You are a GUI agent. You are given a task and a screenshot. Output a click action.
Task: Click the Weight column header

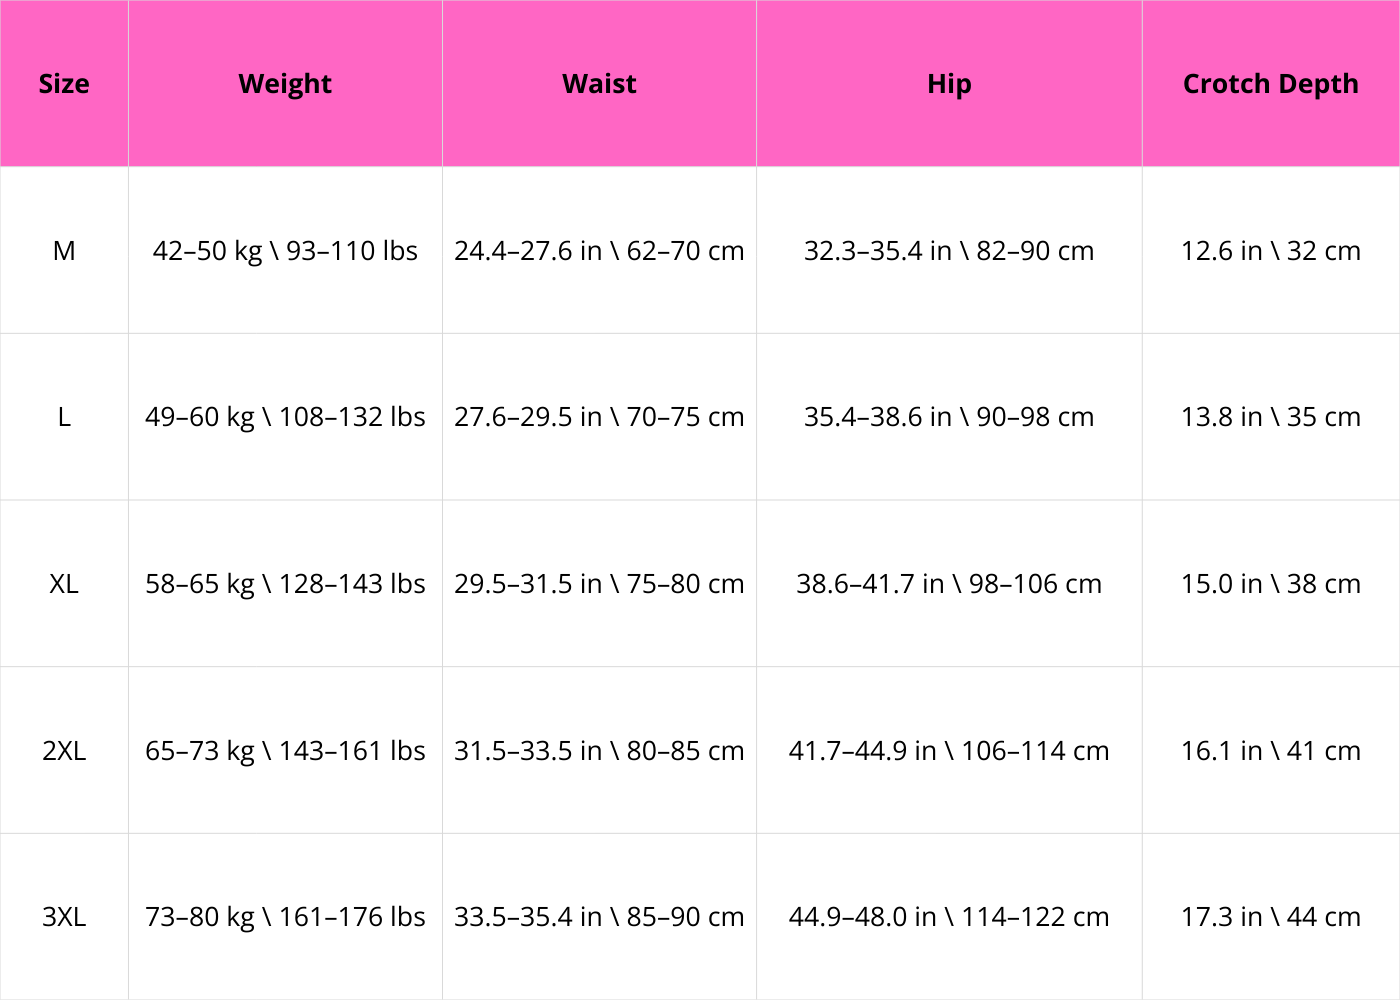[x=285, y=84]
